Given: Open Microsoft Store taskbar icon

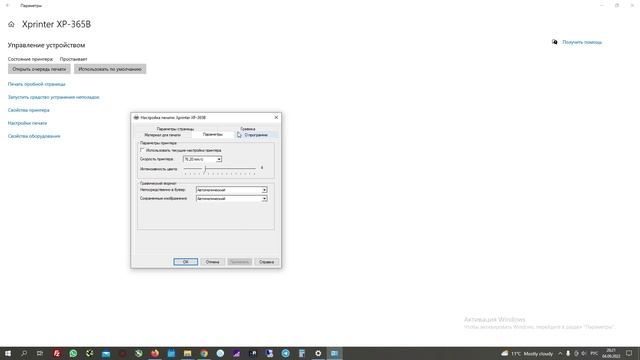Looking at the screenshot, I should pos(171,353).
